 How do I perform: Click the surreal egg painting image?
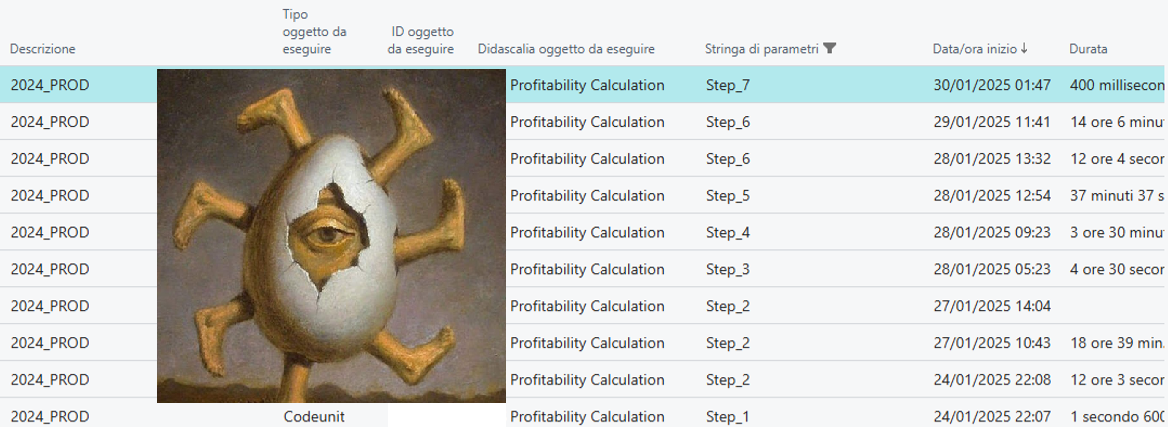331,235
